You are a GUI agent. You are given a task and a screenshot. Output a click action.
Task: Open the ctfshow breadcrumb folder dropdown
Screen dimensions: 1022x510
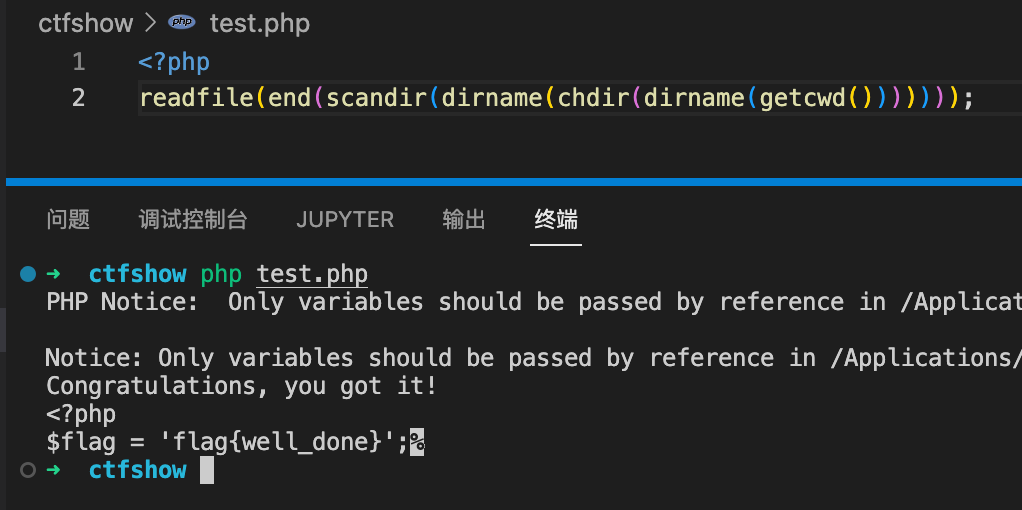tap(85, 23)
